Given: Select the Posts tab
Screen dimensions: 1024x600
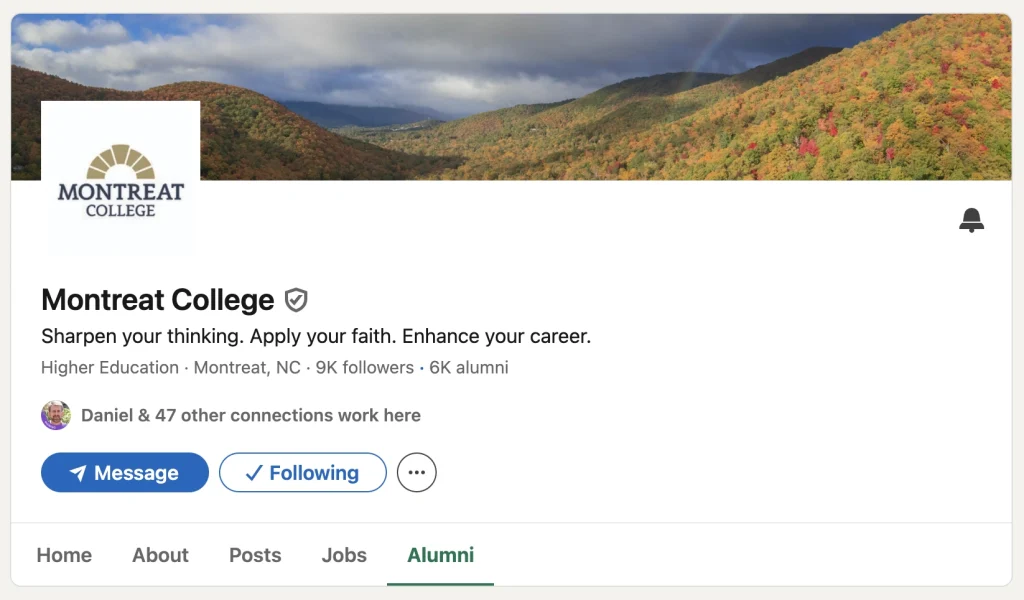Looking at the screenshot, I should 254,555.
